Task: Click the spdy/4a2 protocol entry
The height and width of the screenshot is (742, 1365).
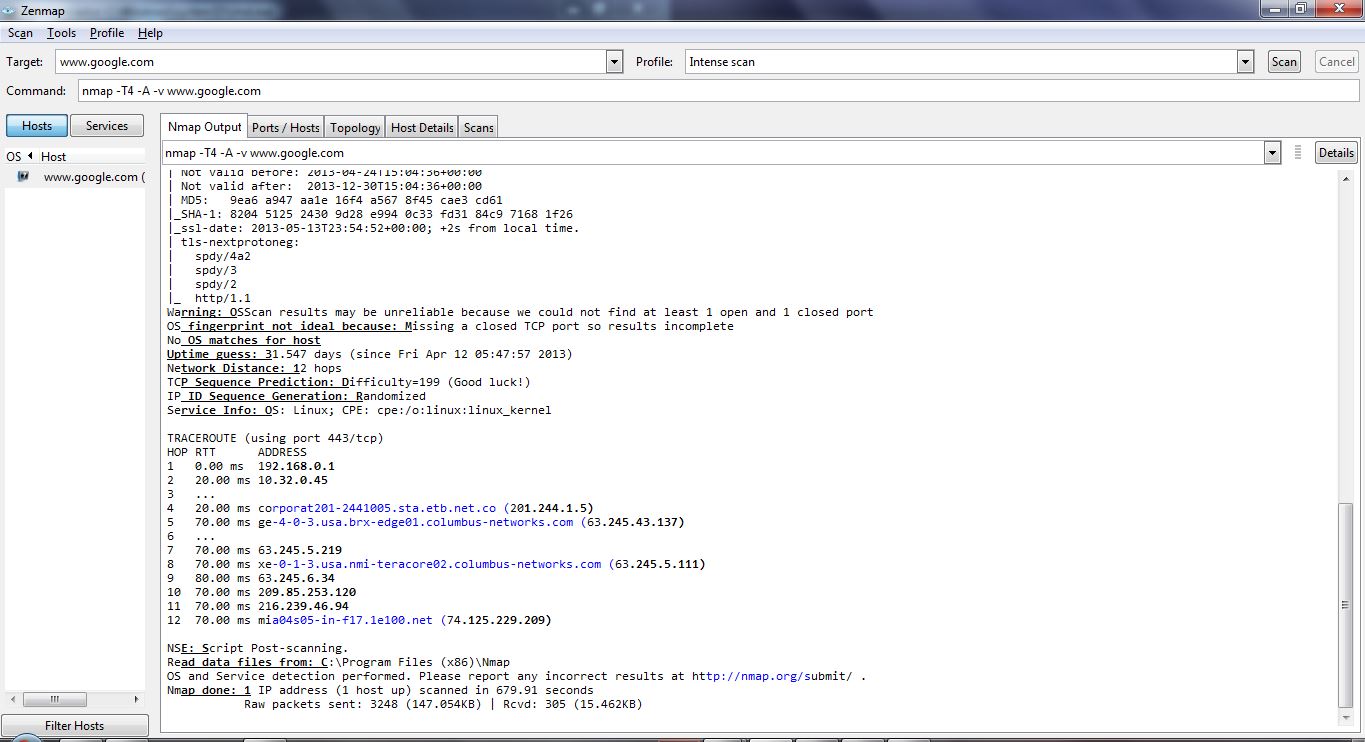Action: [x=223, y=256]
